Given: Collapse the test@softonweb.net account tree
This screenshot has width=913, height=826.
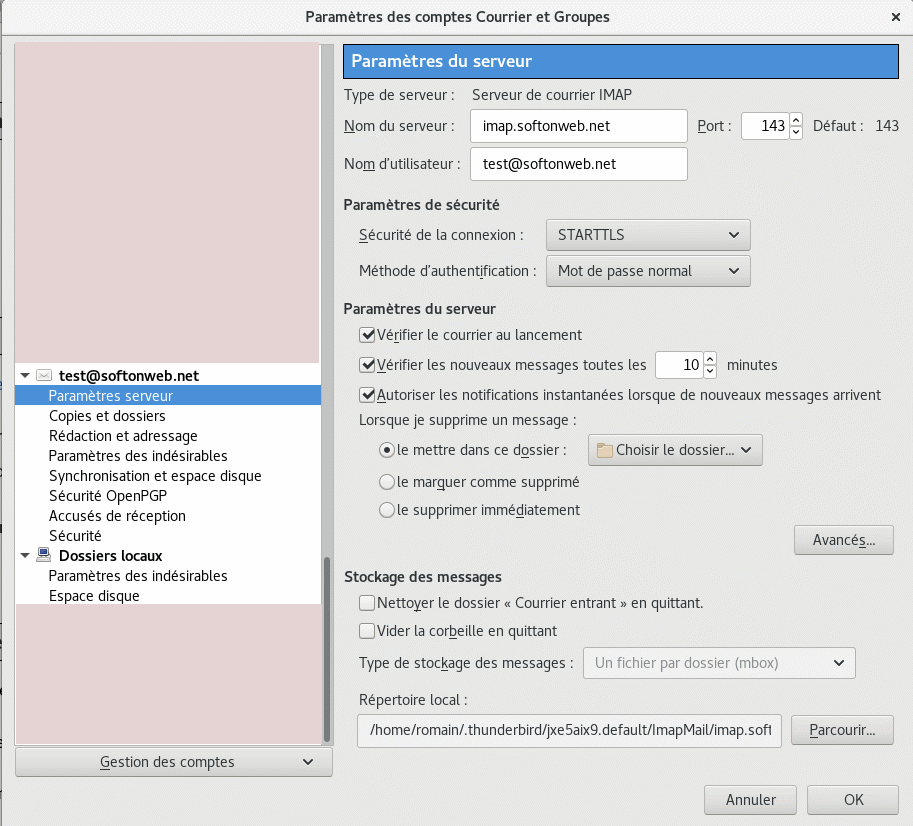Looking at the screenshot, I should point(25,376).
